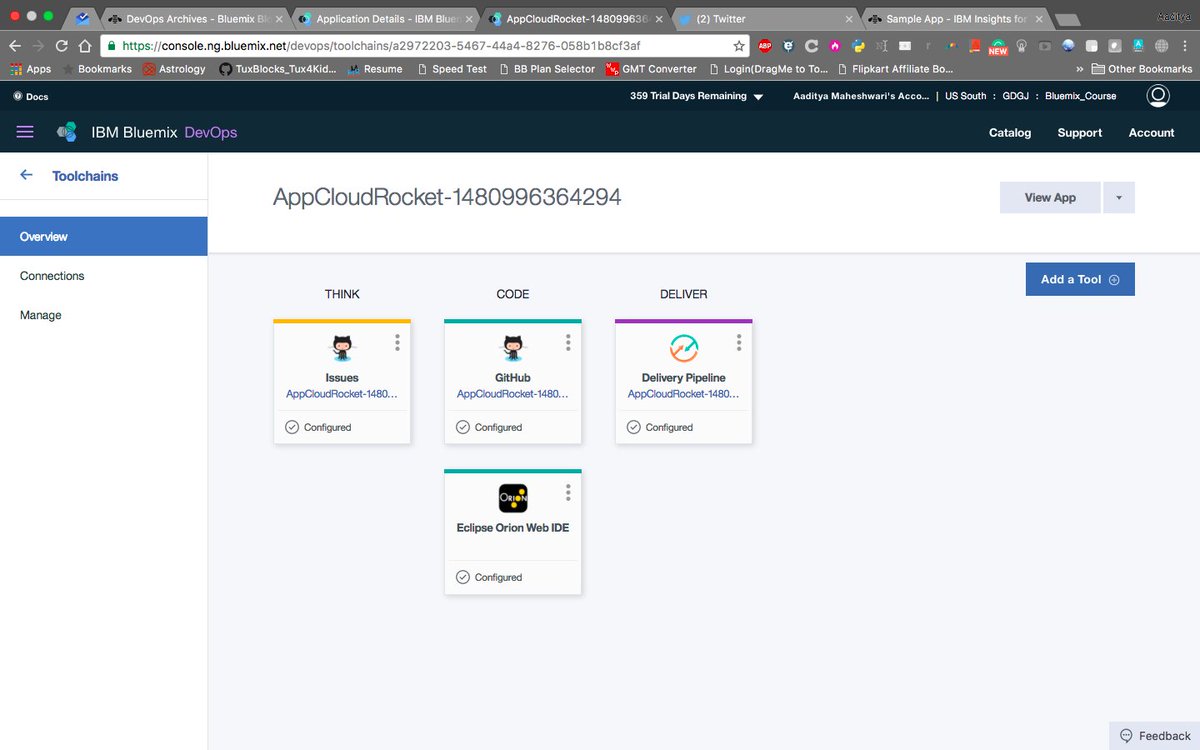Open the Speed Test bookmark
Image resolution: width=1200 pixels, height=750 pixels.
pos(452,69)
